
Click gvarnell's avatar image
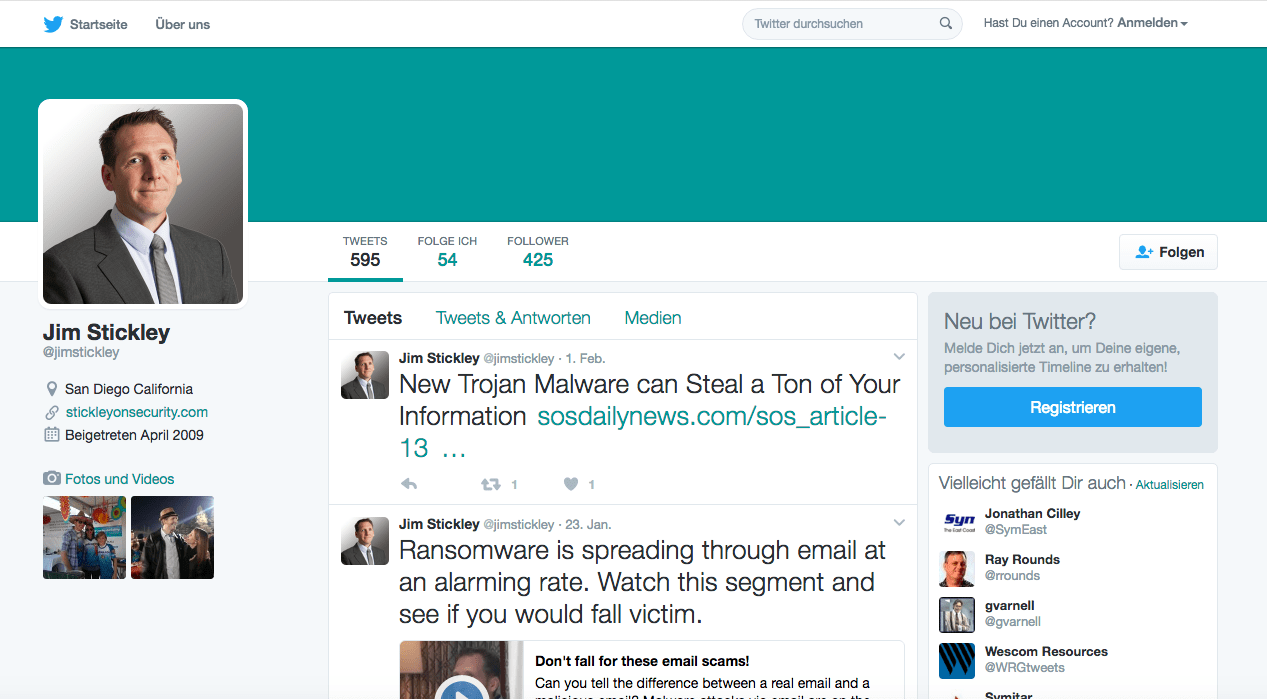click(957, 614)
